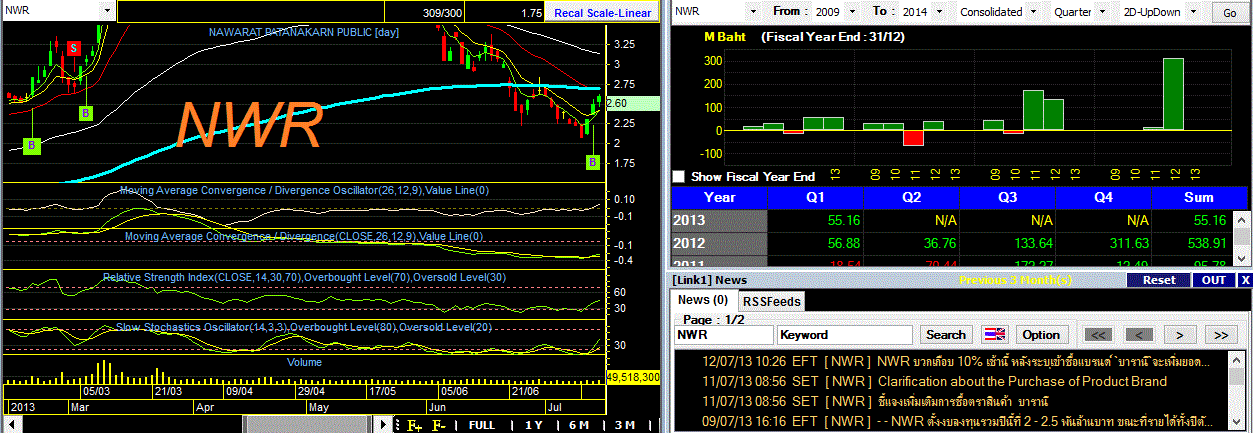The image size is (1253, 433).
Task: Click the OUT button in news header
Action: [x=1213, y=280]
